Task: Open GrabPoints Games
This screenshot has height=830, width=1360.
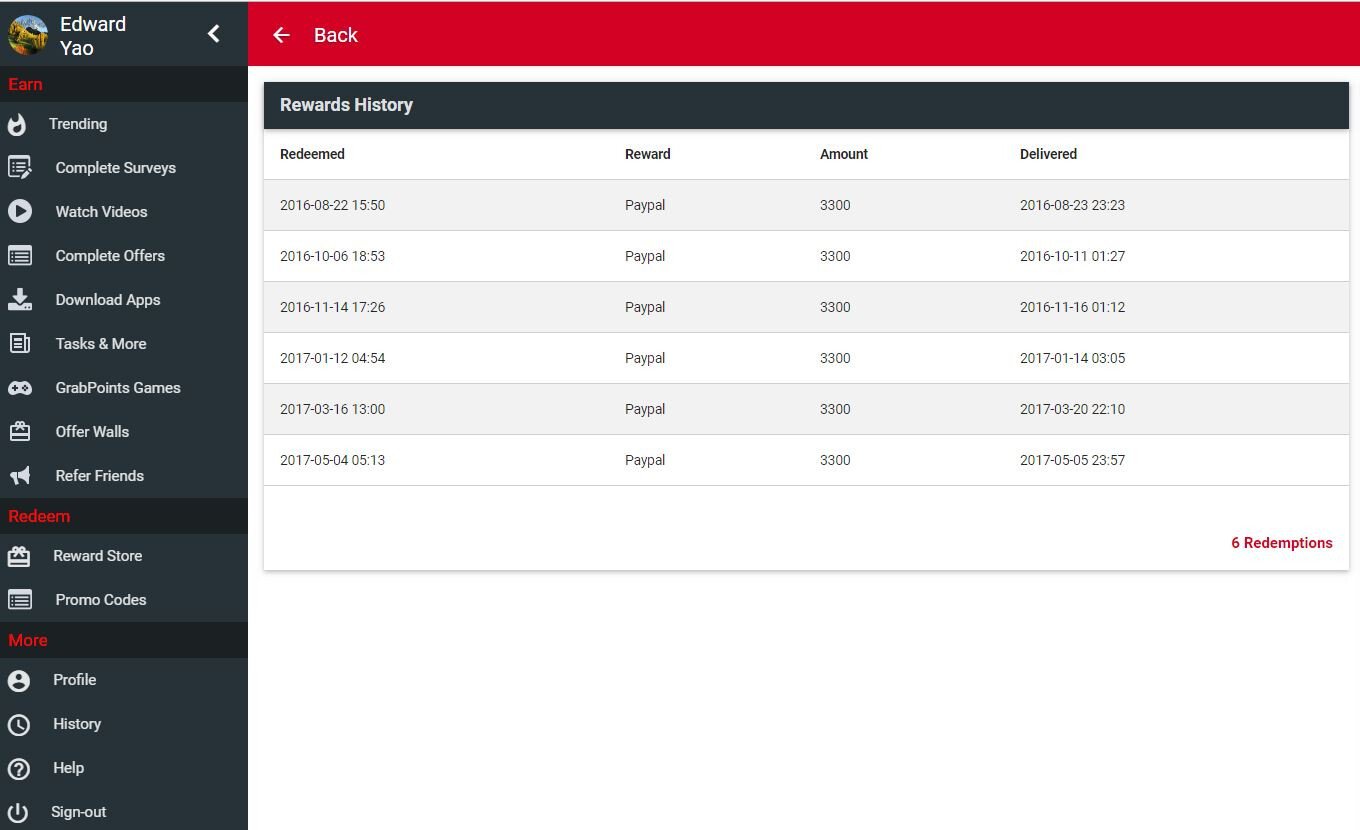Action: (118, 388)
